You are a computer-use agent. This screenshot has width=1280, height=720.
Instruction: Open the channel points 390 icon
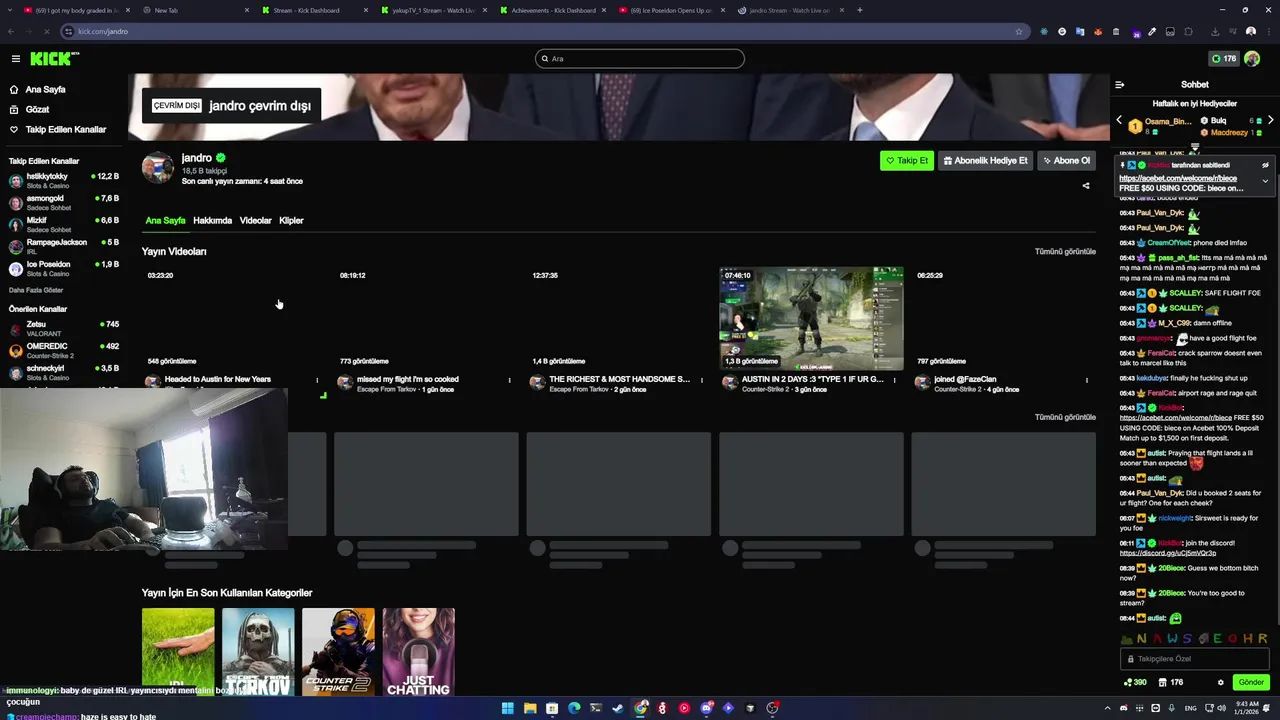tap(1135, 682)
